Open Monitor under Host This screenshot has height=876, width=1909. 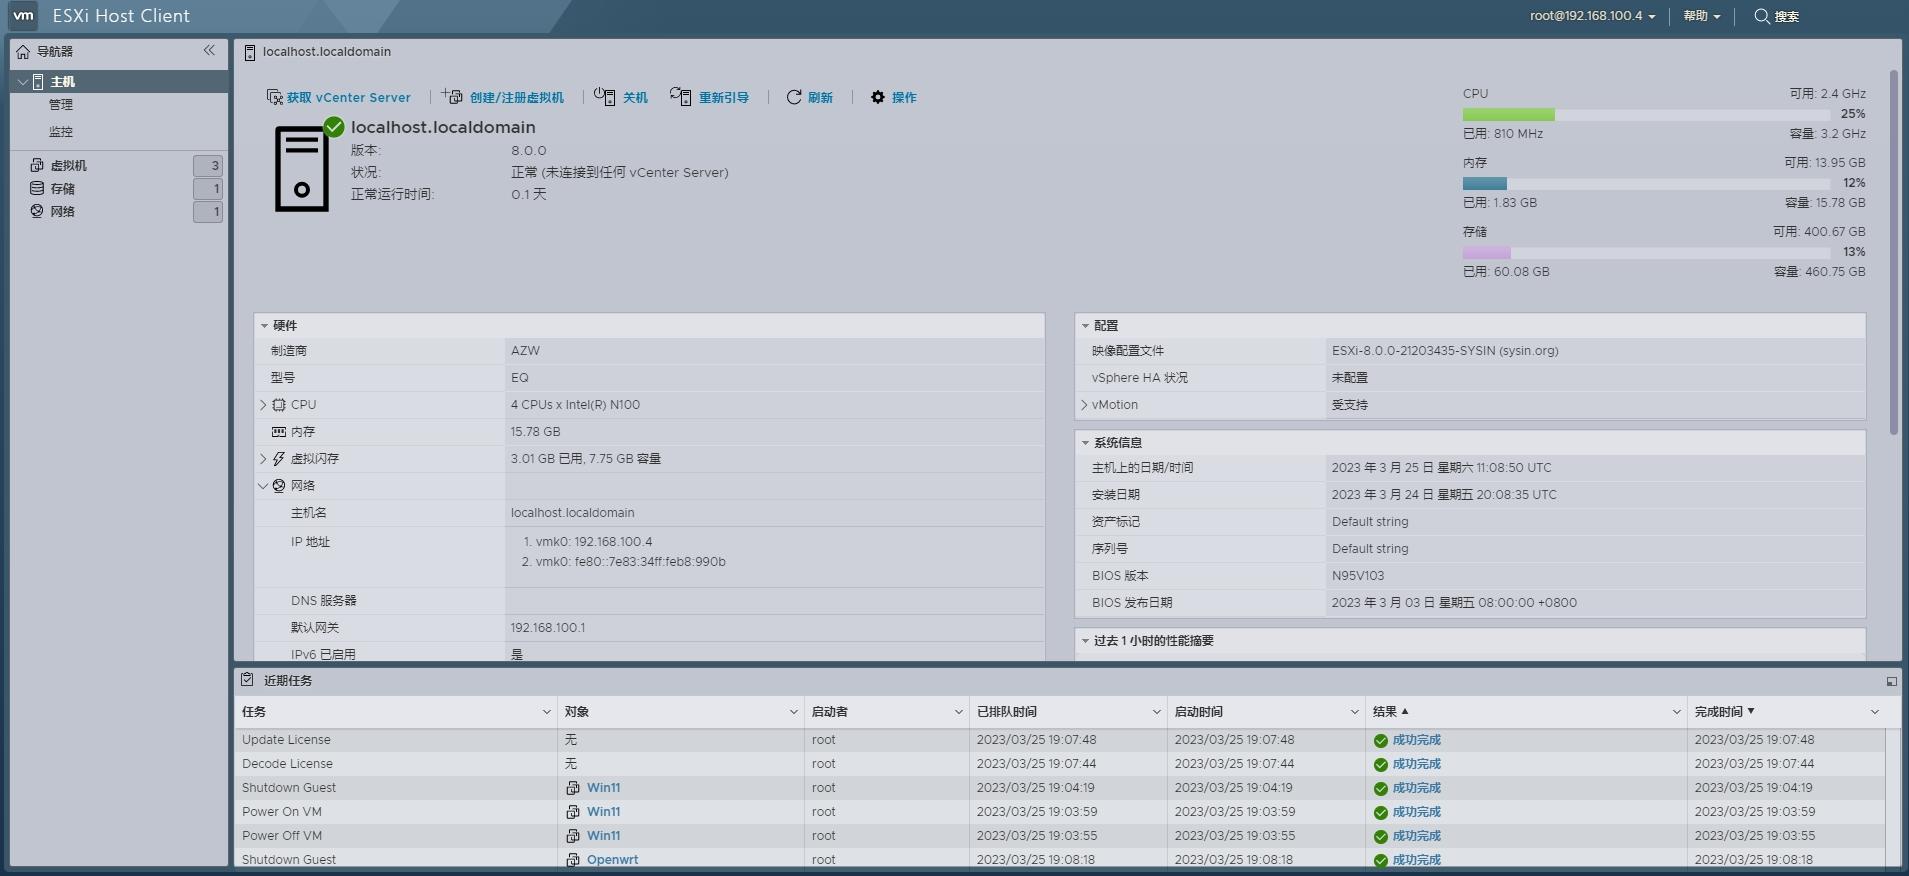pos(61,131)
